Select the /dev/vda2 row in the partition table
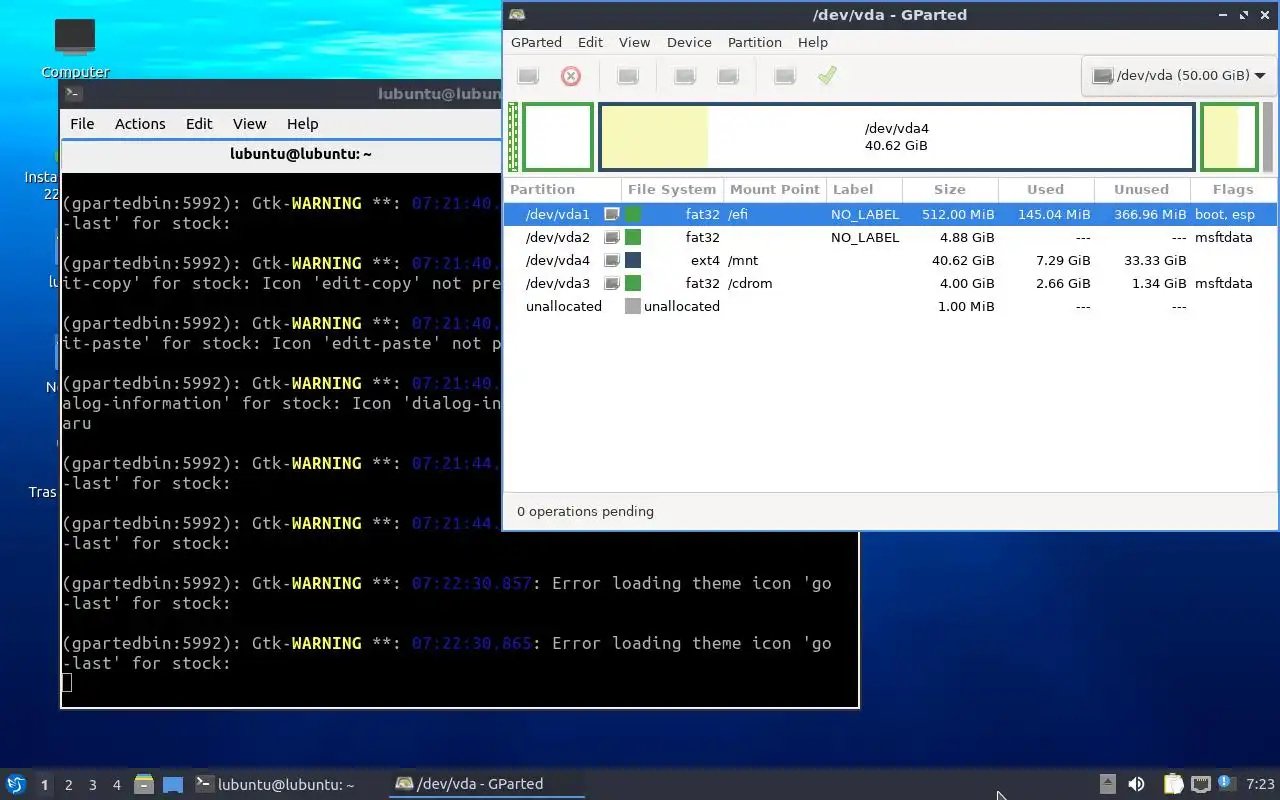Viewport: 1280px width, 800px height. (x=890, y=237)
